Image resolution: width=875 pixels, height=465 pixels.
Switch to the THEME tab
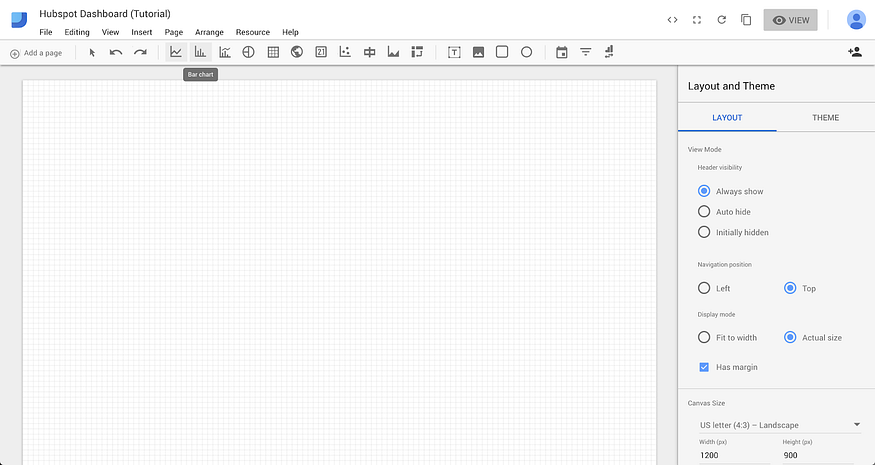click(825, 118)
